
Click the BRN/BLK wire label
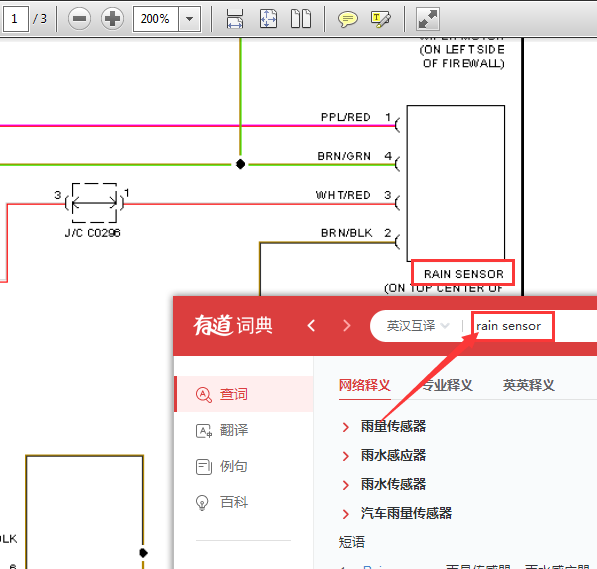(x=346, y=233)
